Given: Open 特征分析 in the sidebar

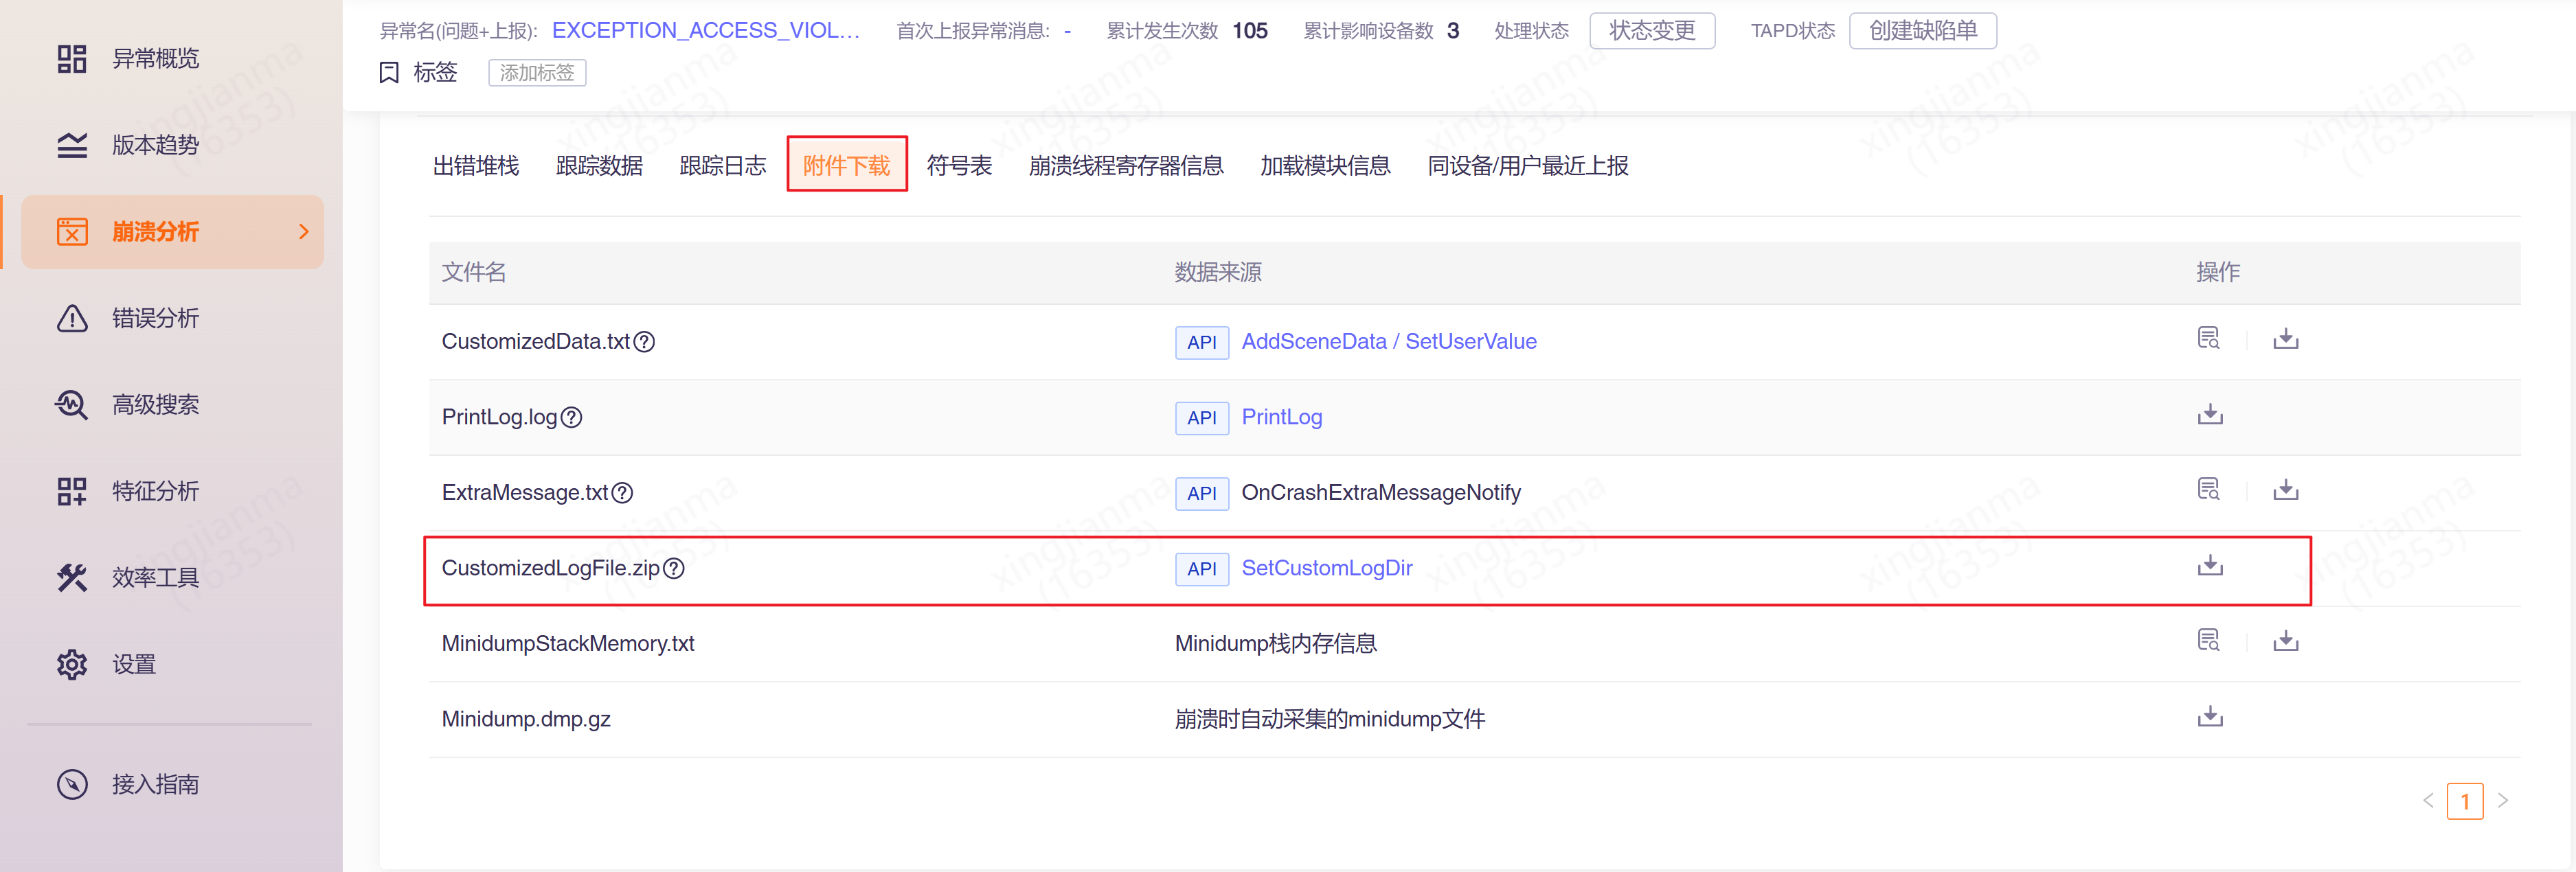Looking at the screenshot, I should click(155, 491).
